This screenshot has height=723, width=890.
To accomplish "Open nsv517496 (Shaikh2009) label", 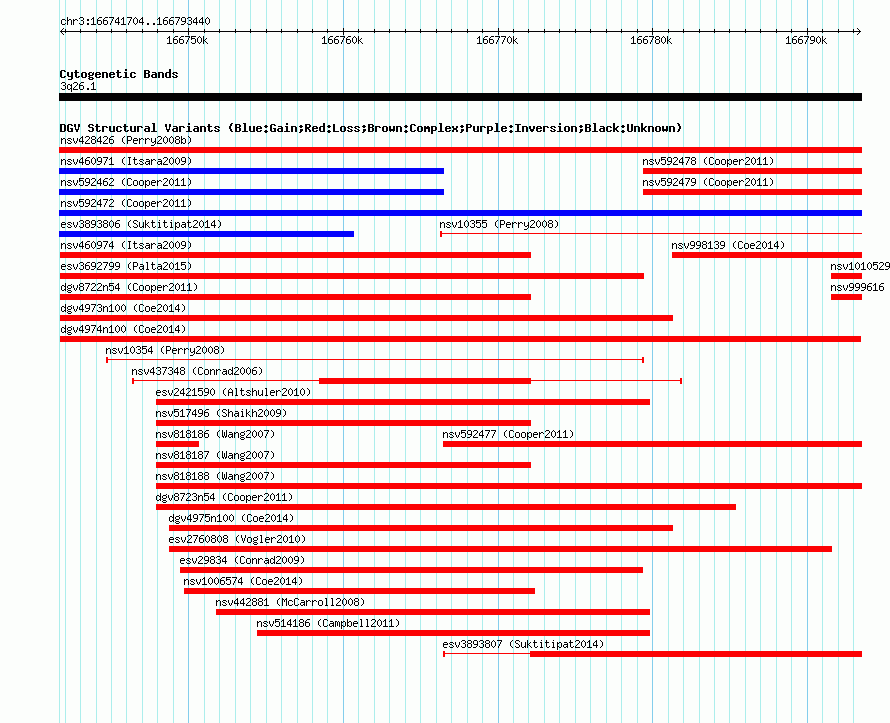I will pyautogui.click(x=221, y=413).
